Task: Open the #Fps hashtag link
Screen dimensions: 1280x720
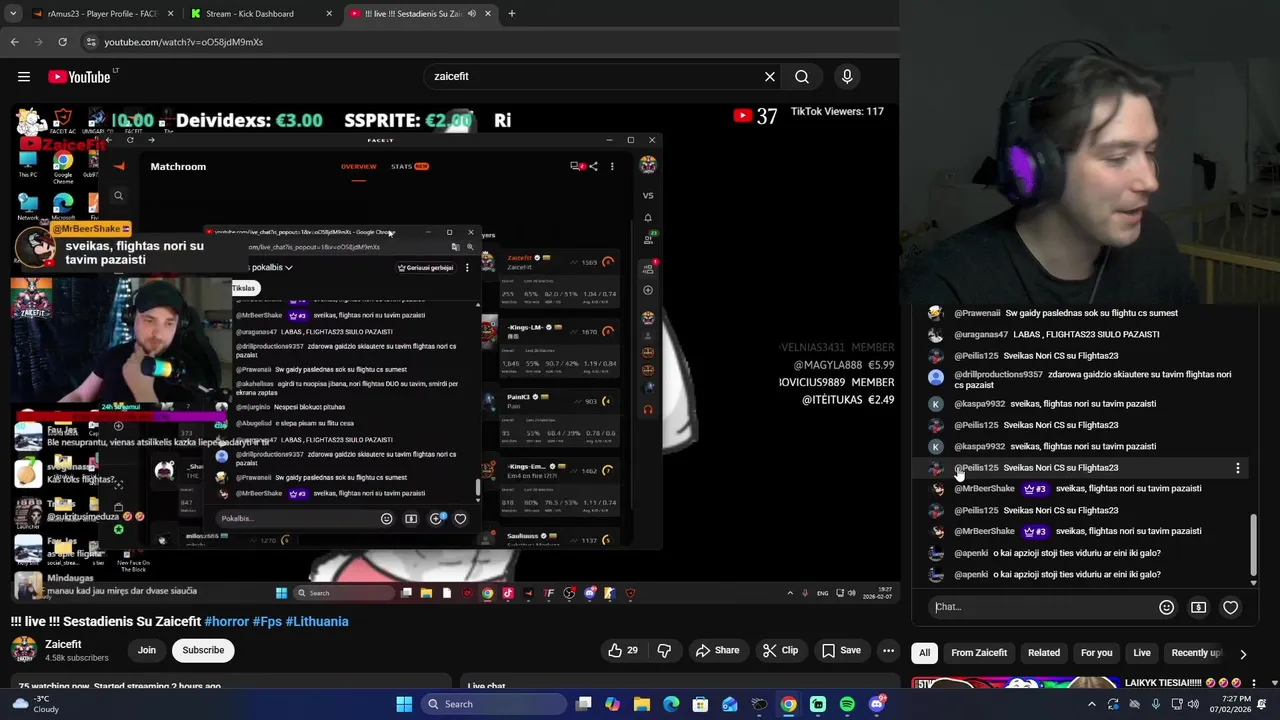Action: point(267,621)
